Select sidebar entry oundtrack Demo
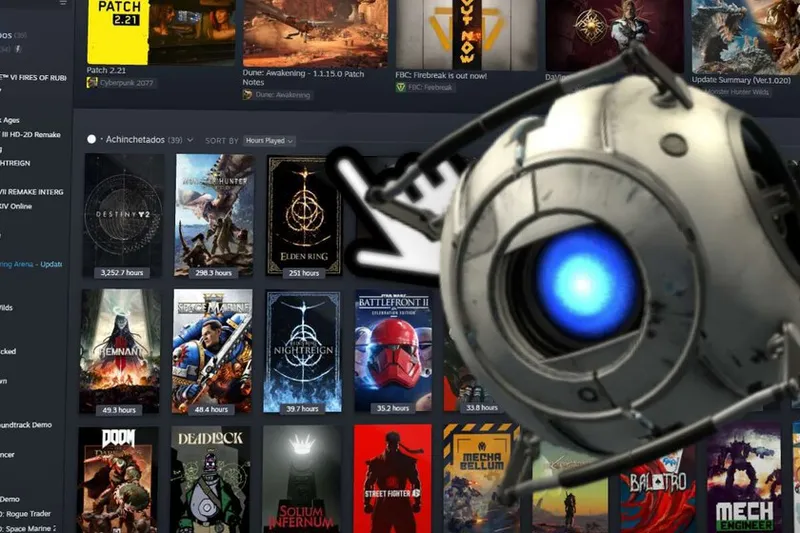Viewport: 800px width, 533px height. (x=26, y=425)
